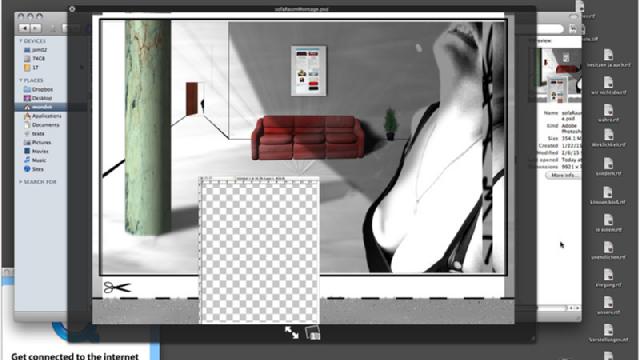Click the More Info button
Screen dimensions: 640x360
(x=563, y=175)
